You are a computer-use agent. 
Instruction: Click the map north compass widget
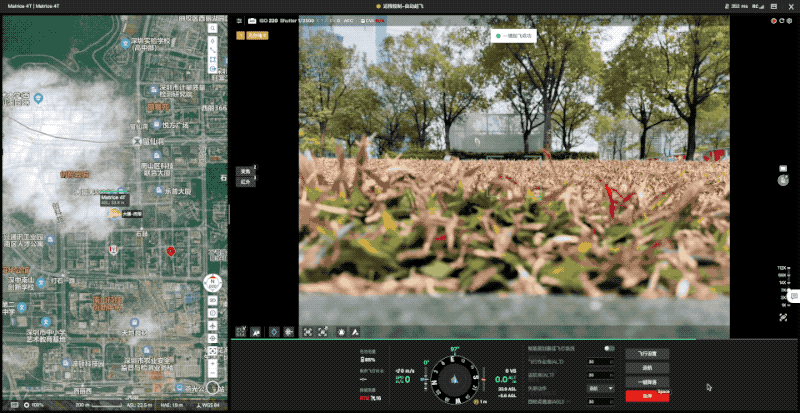click(212, 283)
